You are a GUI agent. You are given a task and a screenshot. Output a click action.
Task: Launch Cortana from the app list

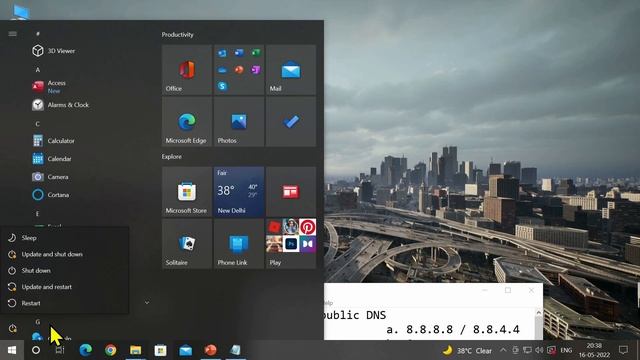pyautogui.click(x=51, y=195)
